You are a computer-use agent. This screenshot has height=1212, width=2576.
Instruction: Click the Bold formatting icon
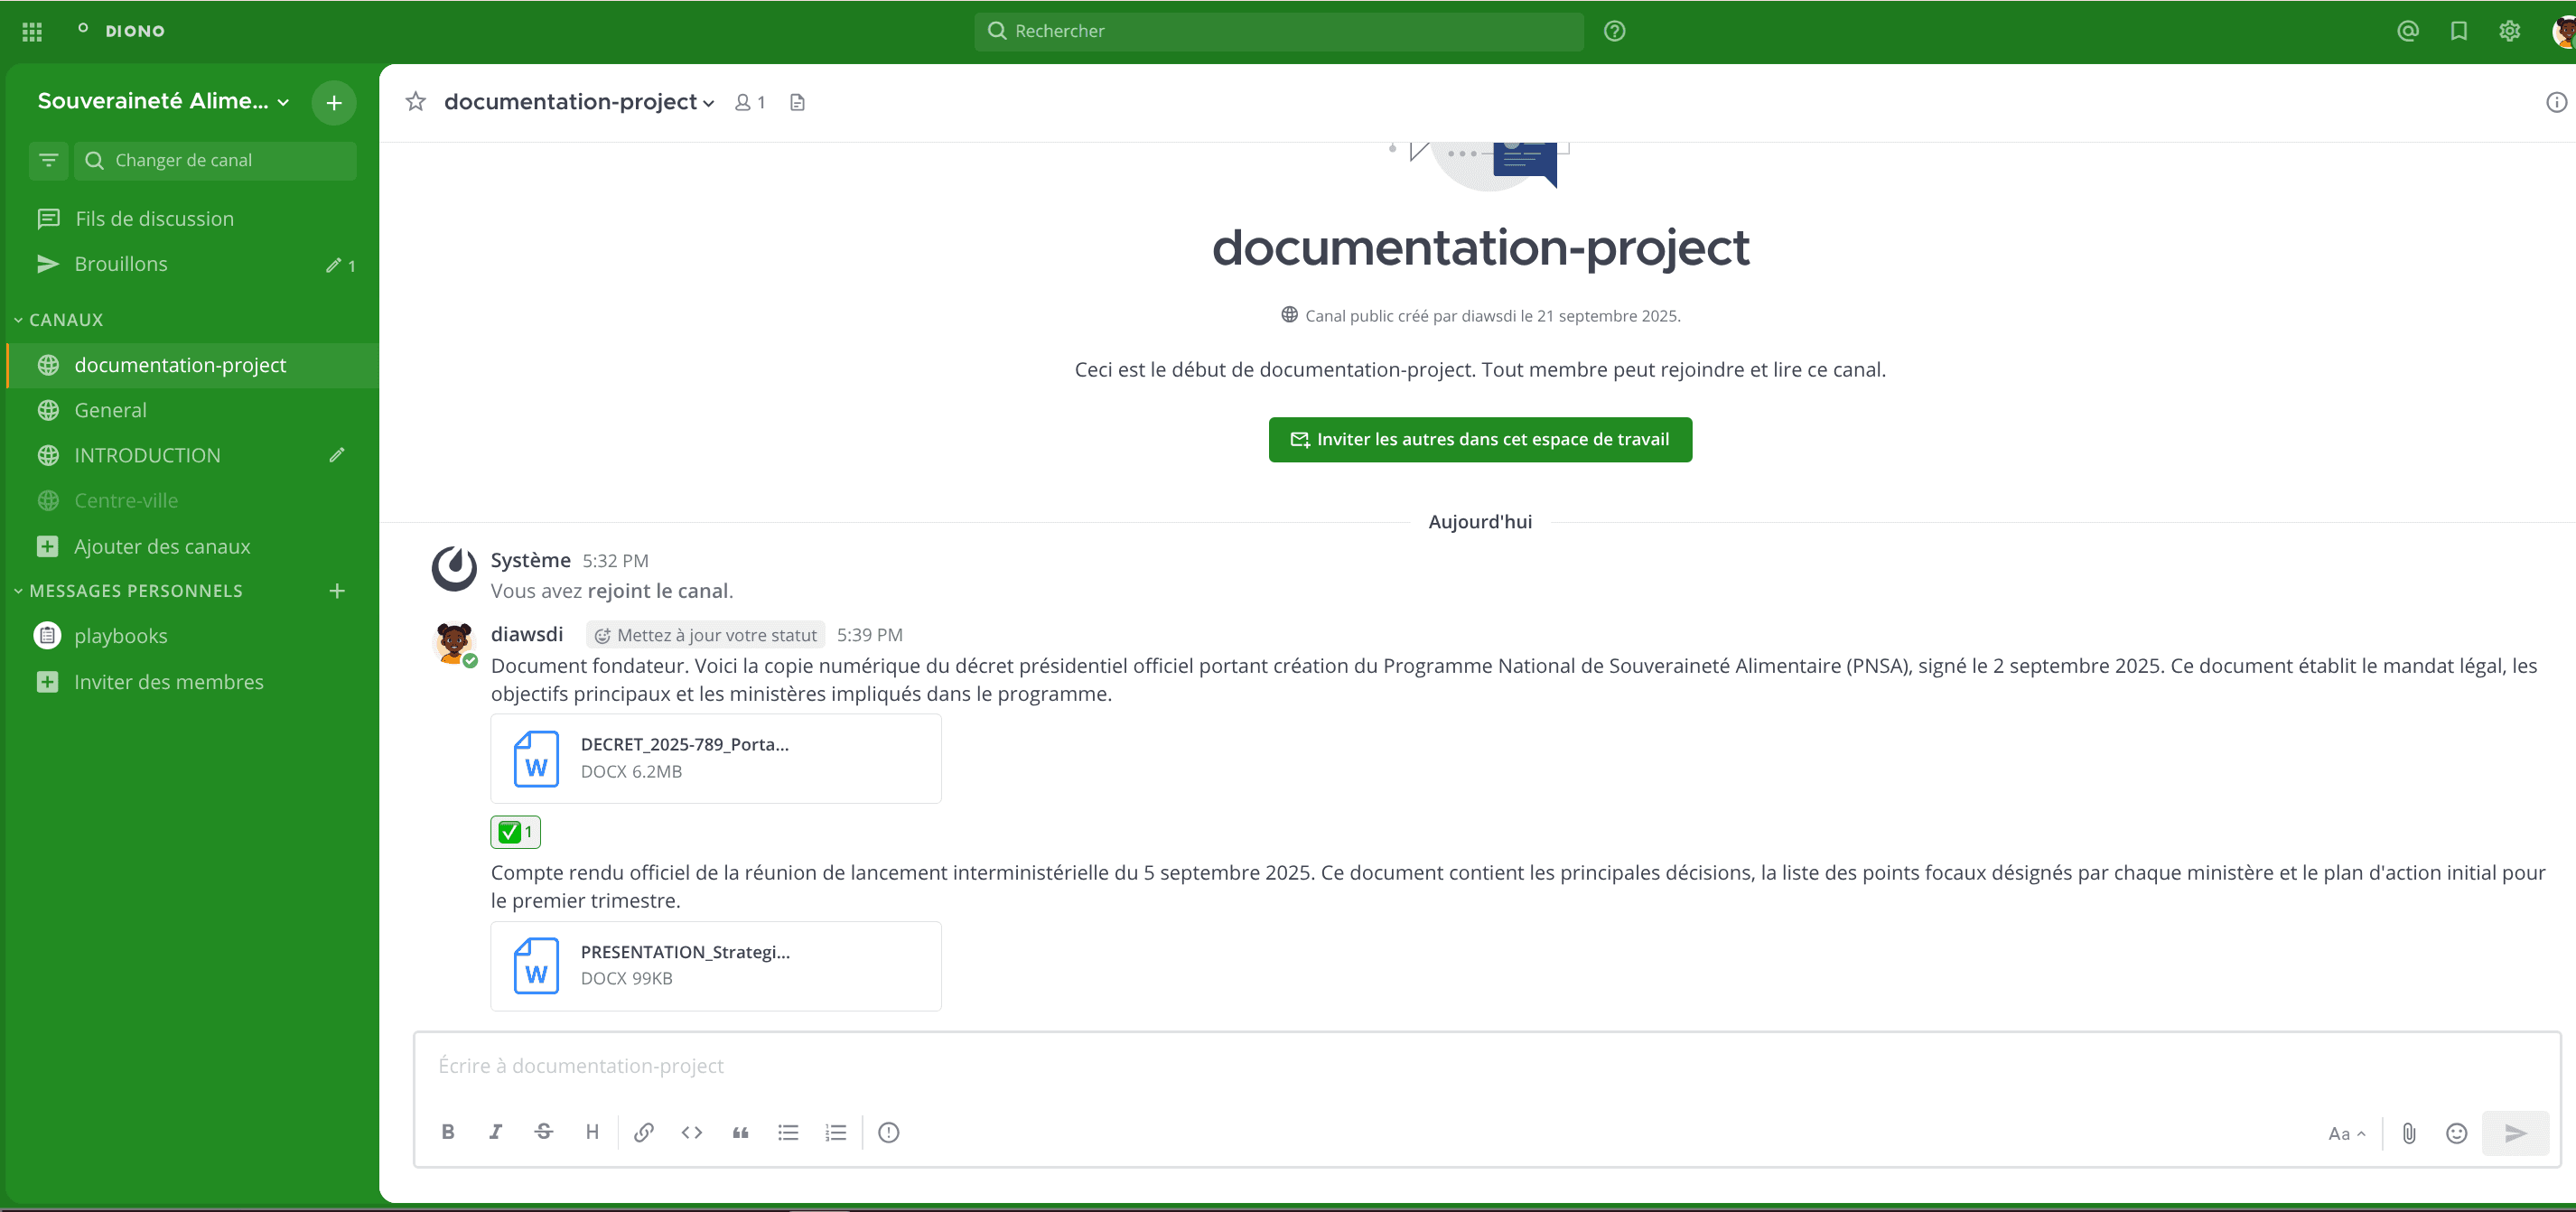(x=447, y=1132)
